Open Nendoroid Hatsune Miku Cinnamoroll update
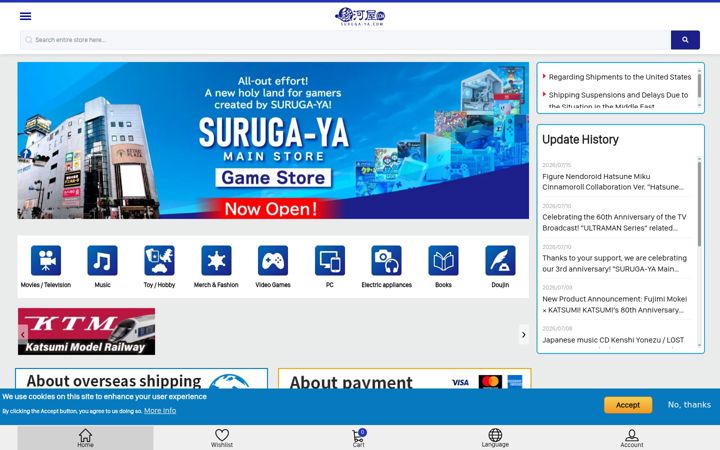Image resolution: width=720 pixels, height=450 pixels. pyautogui.click(x=615, y=182)
